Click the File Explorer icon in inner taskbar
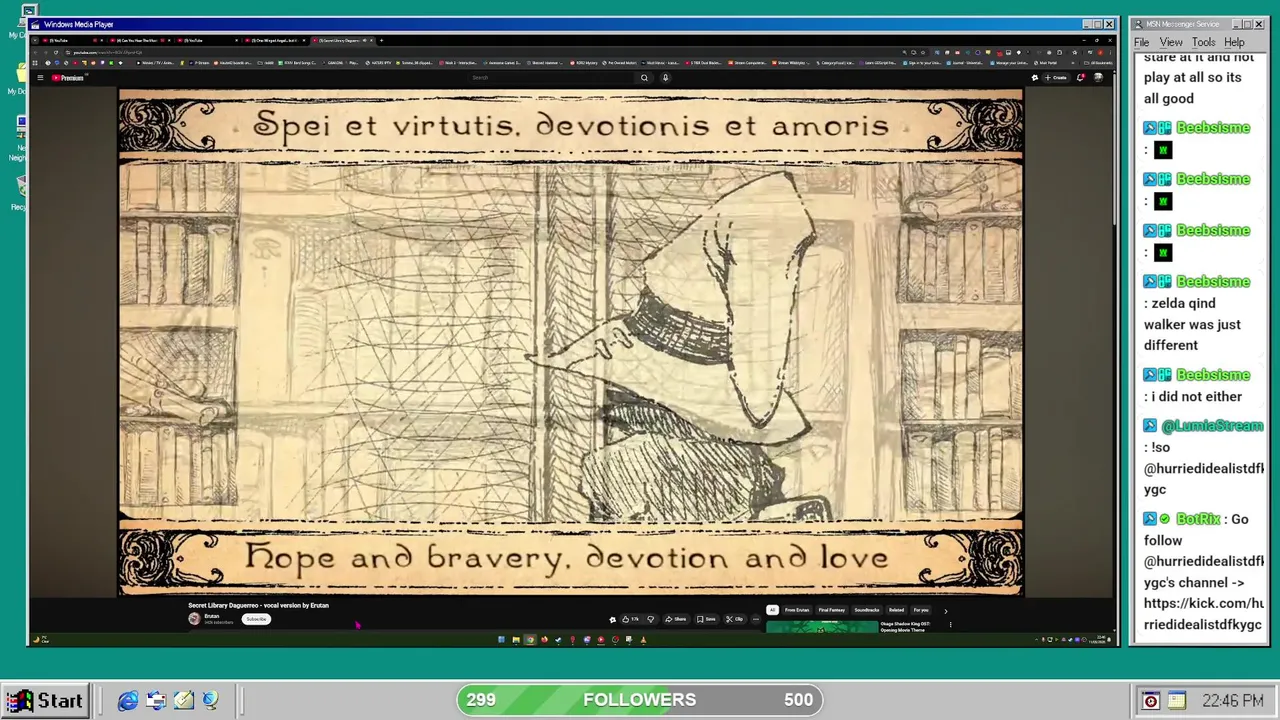Screen dimensions: 1280x720 tap(516, 640)
